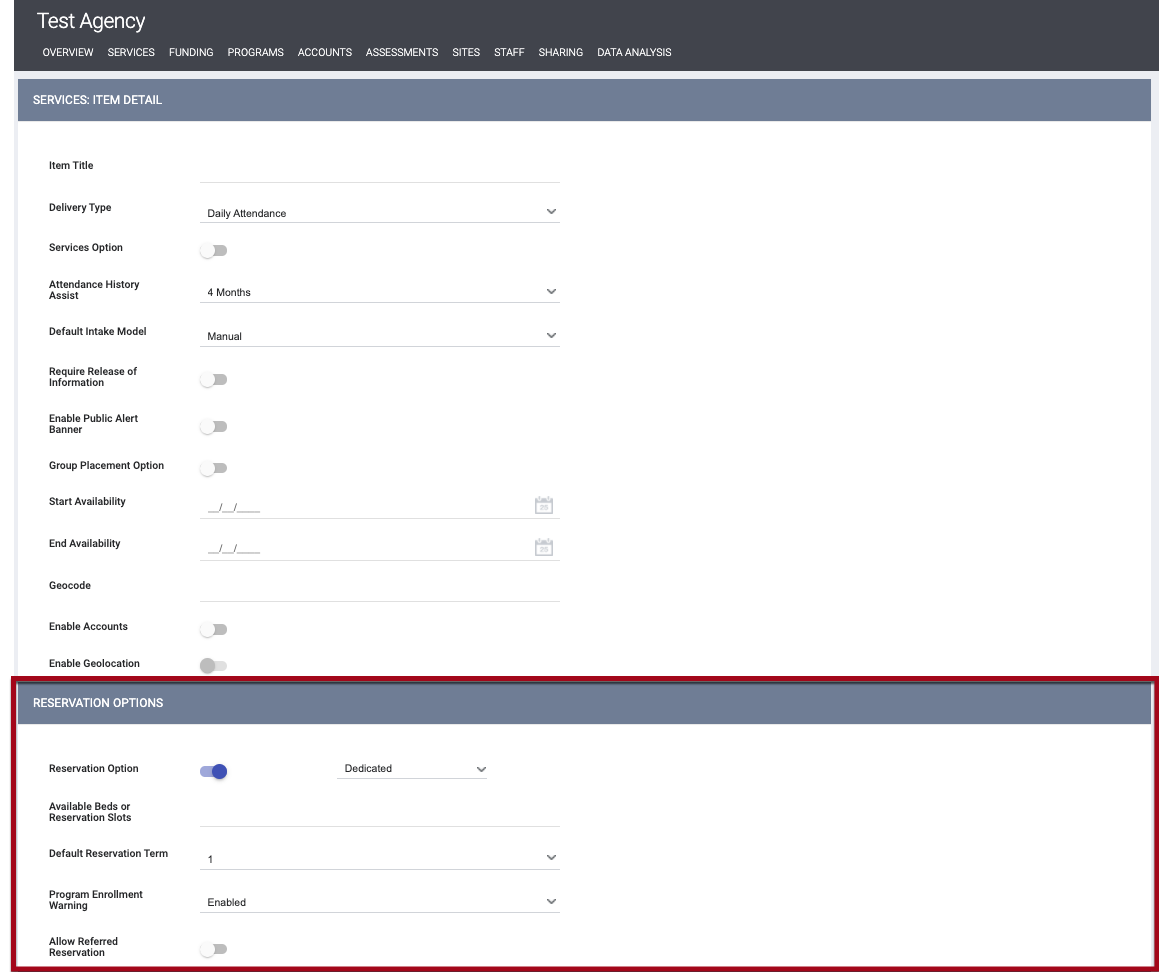Open the Delivery Type dropdown

click(379, 212)
